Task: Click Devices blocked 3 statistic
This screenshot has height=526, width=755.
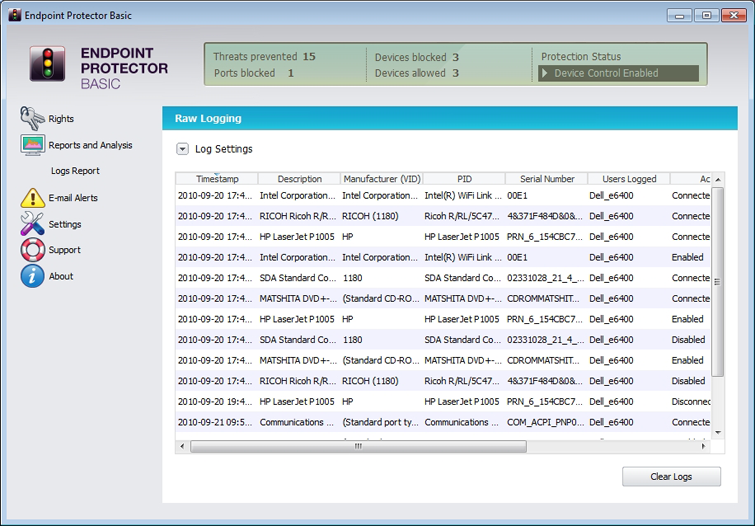Action: [417, 57]
